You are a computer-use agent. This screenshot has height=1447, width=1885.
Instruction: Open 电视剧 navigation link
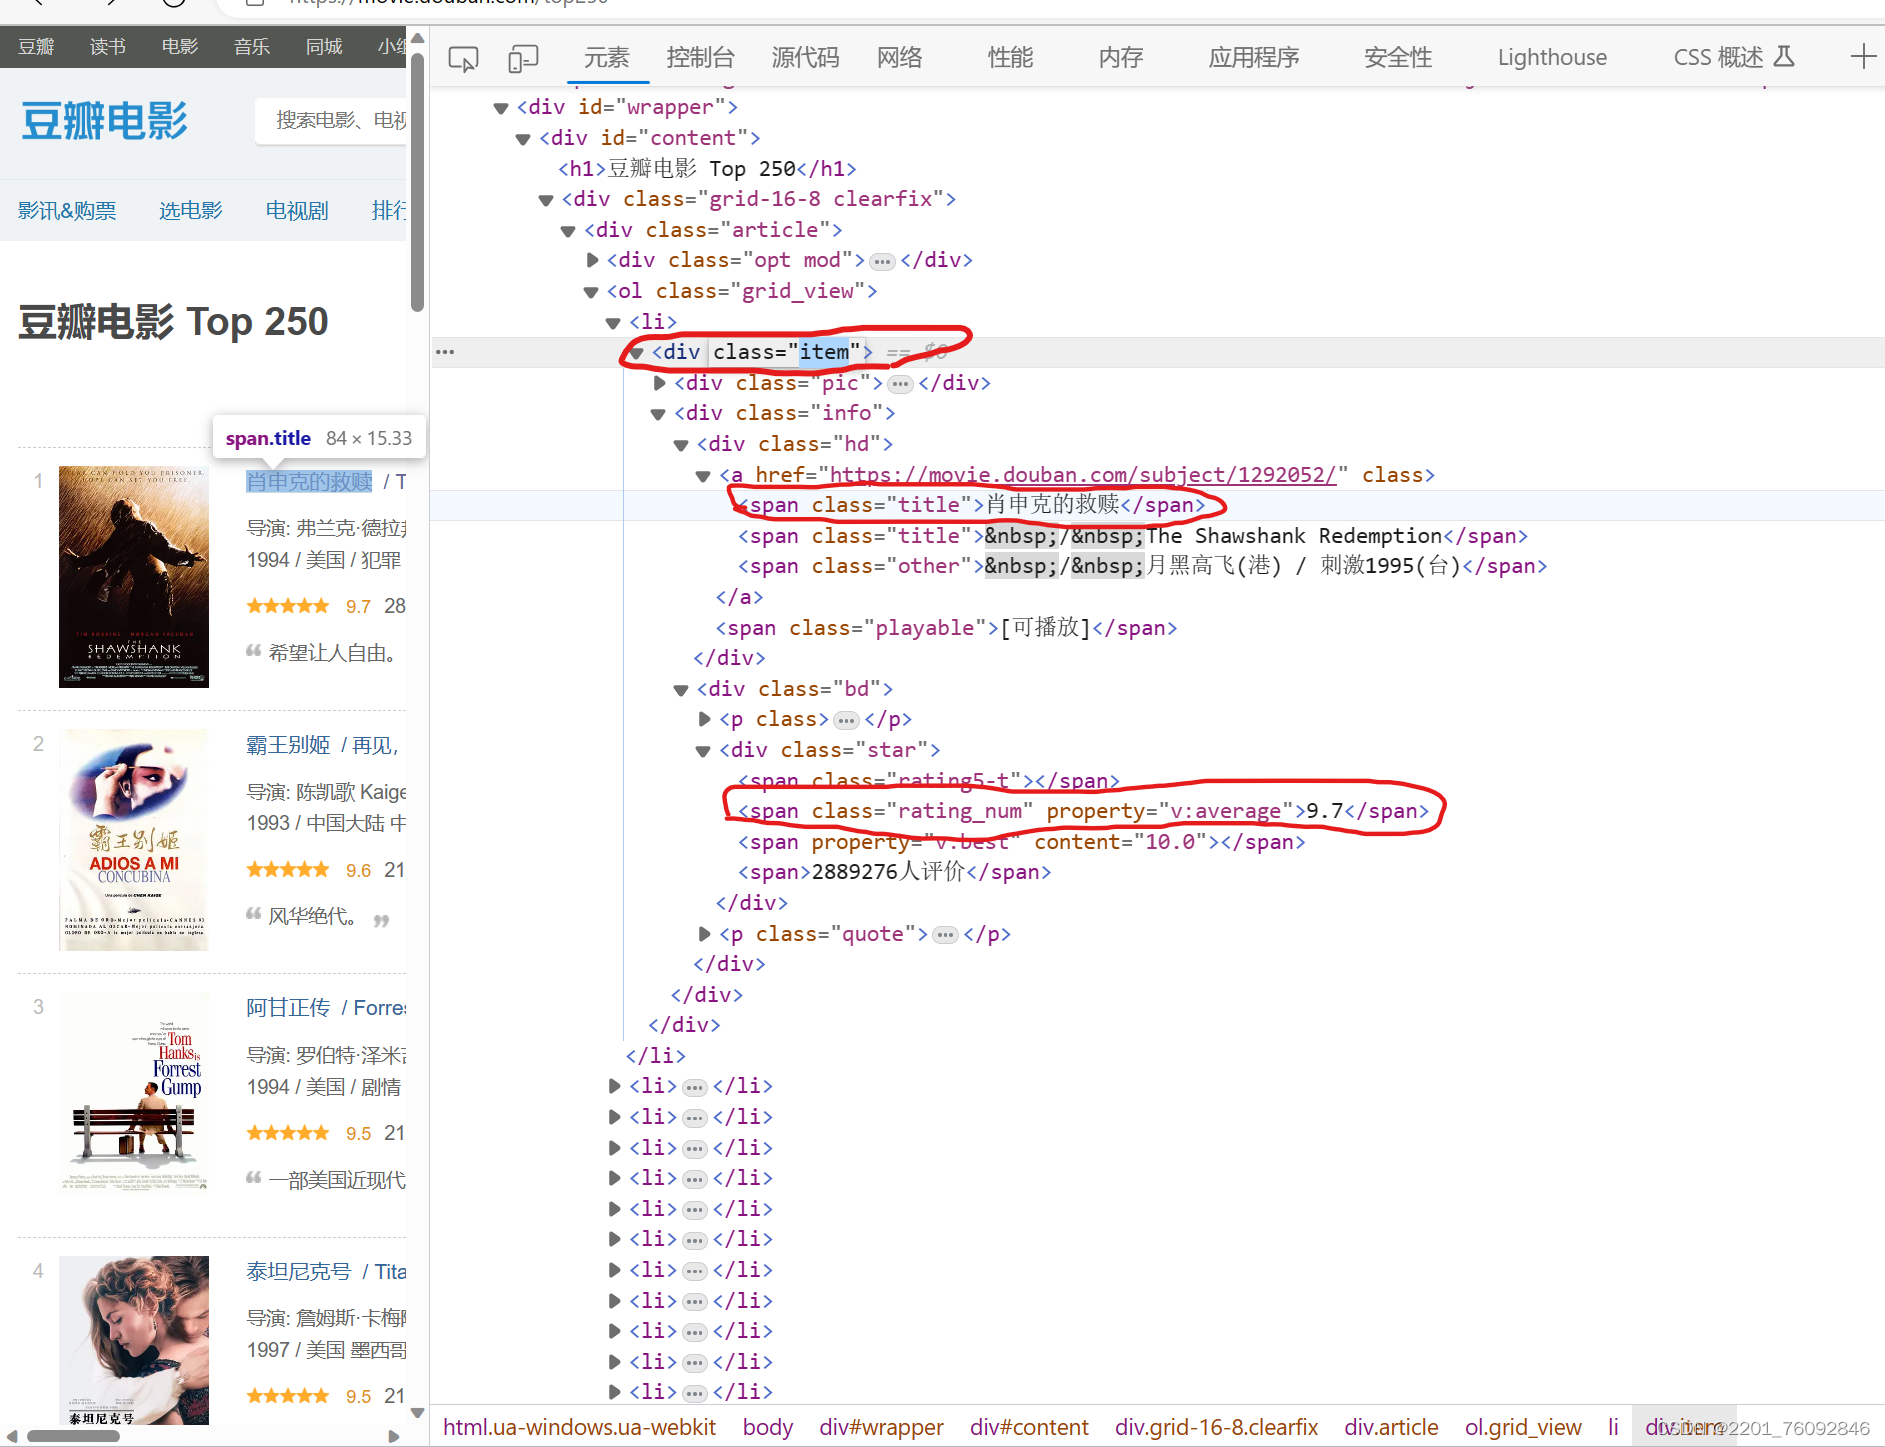point(297,211)
